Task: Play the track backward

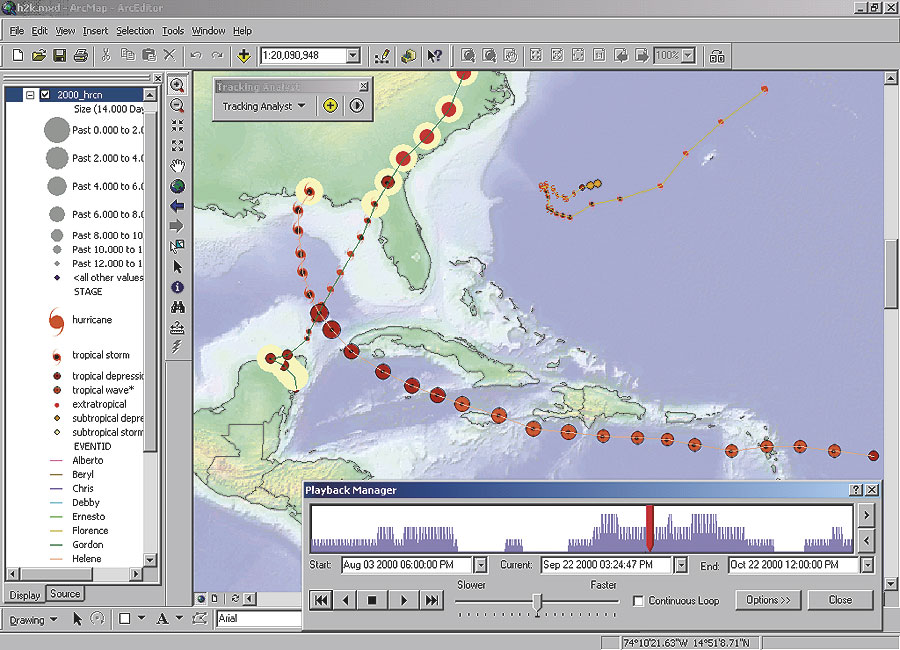Action: click(346, 601)
